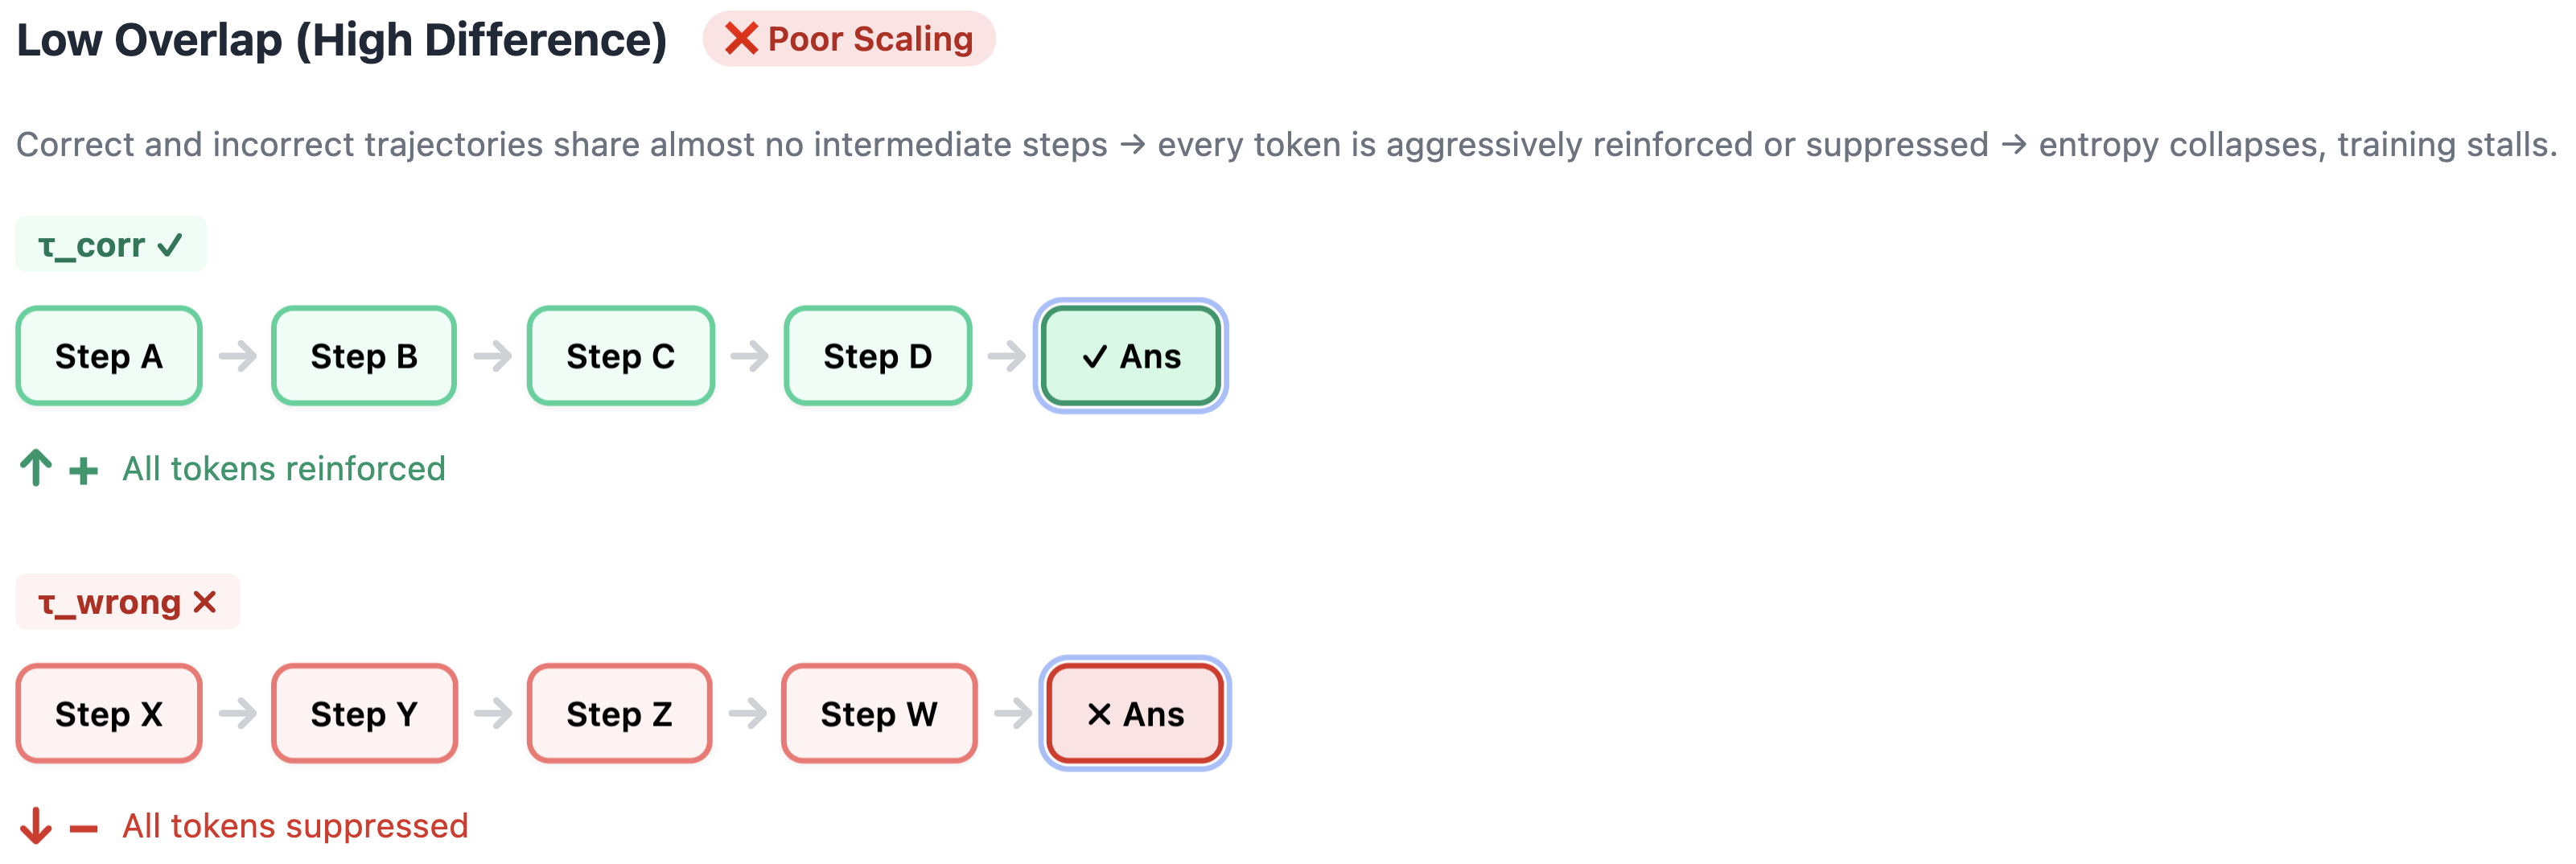Click the arrow from Step D to the Ans box
Screen dimensions: 2576x864
pos(1006,356)
